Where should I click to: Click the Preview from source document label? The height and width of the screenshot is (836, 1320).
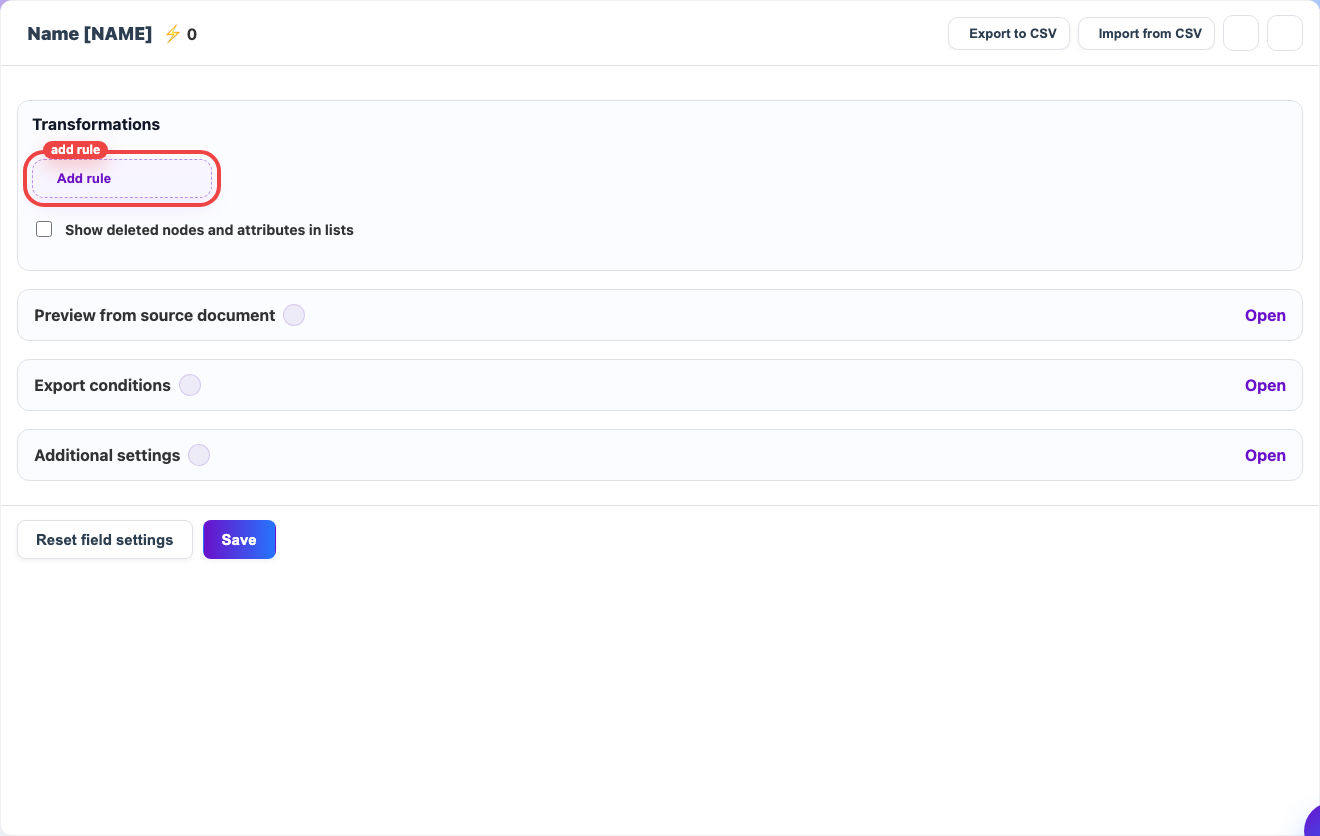click(155, 315)
